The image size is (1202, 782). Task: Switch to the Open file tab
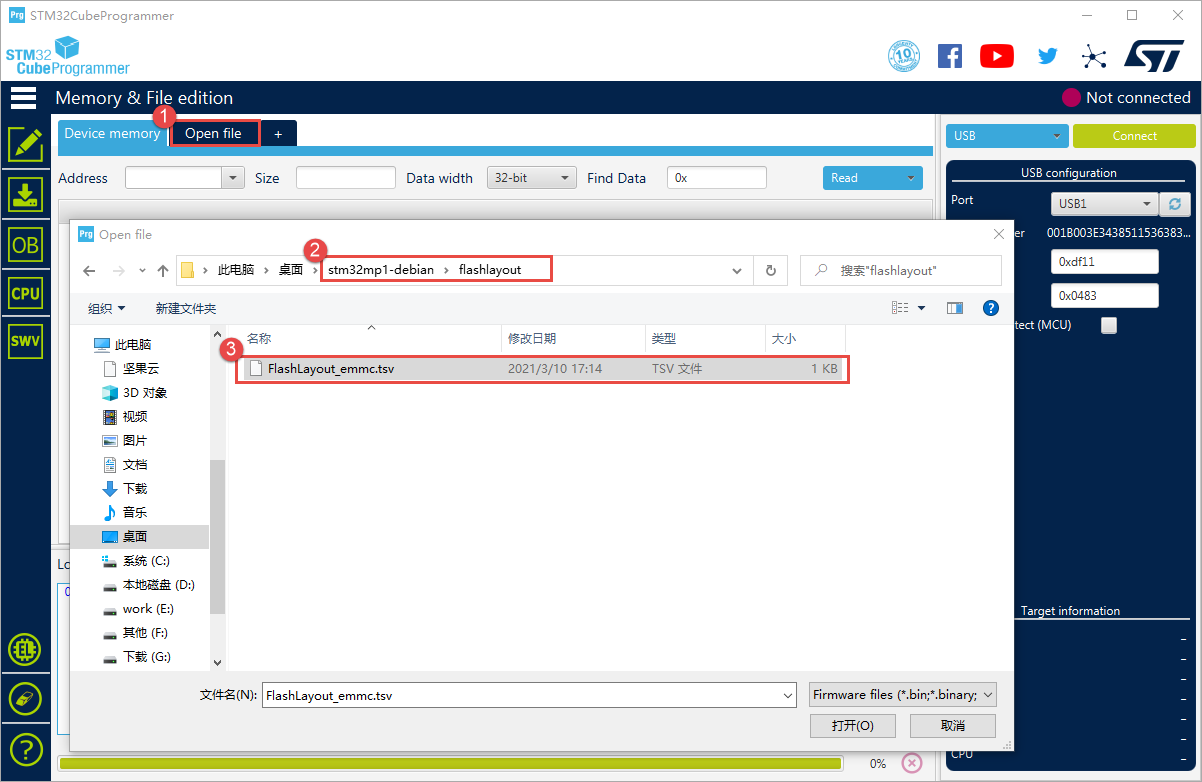(x=213, y=133)
